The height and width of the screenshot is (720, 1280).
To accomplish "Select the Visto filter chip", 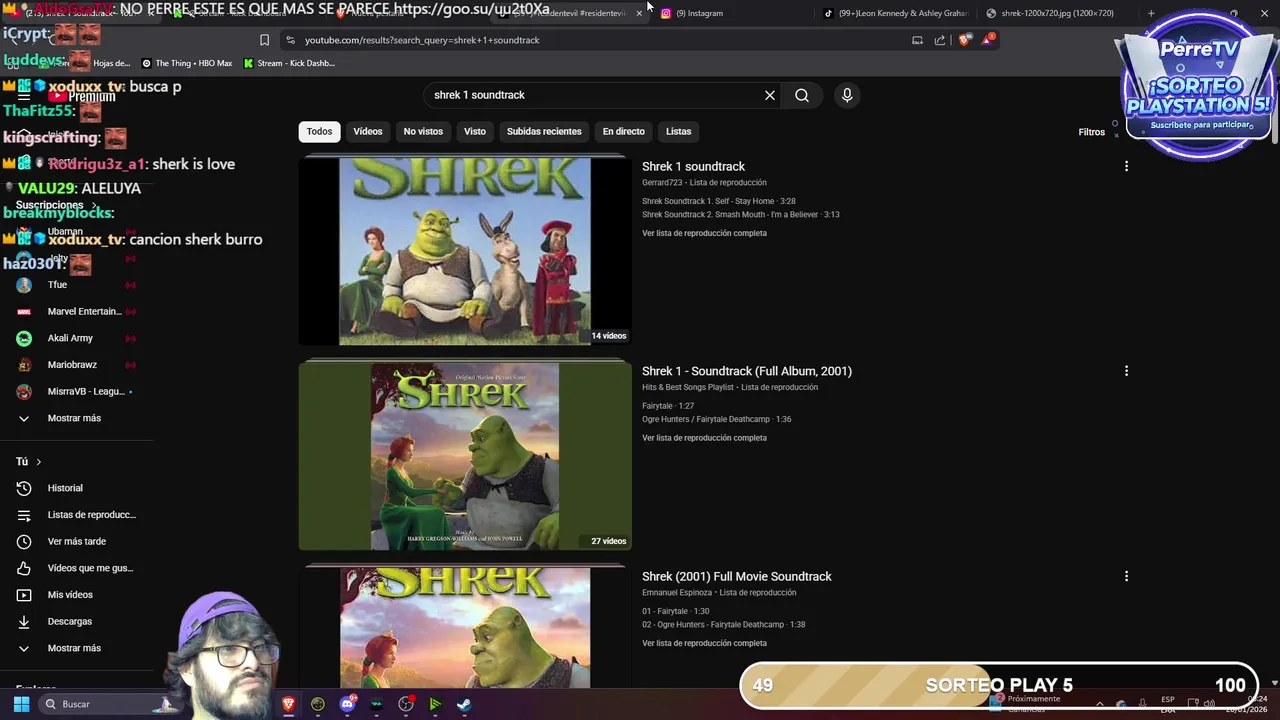I will click(x=475, y=131).
